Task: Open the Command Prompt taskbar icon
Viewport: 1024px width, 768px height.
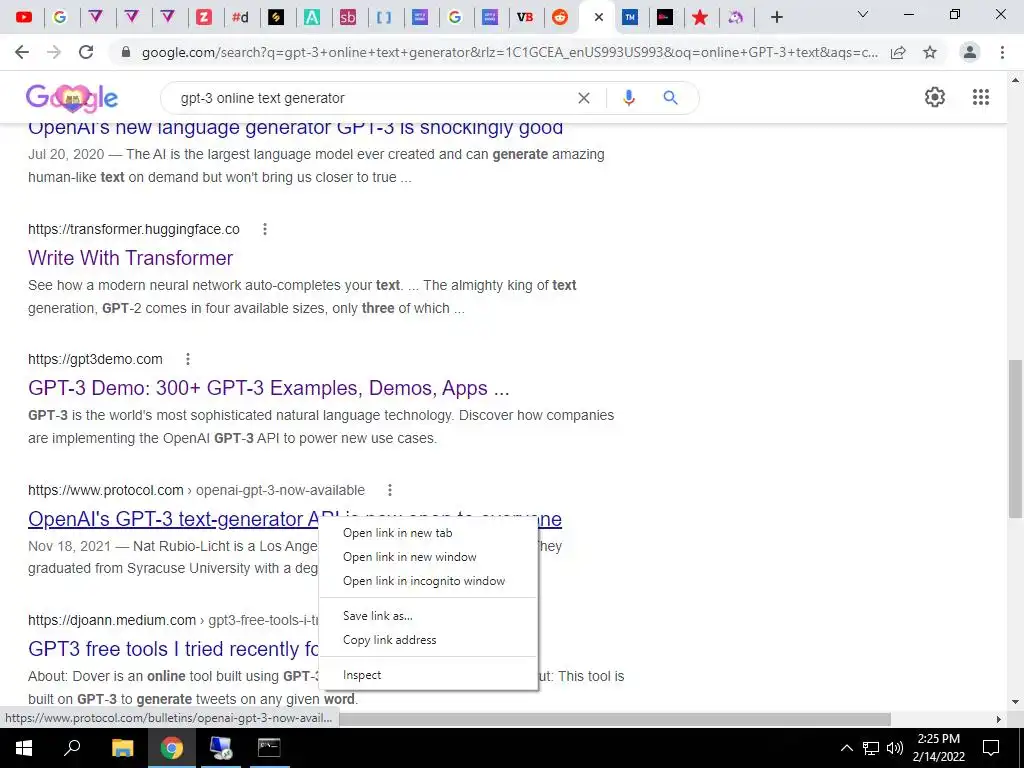Action: point(269,748)
